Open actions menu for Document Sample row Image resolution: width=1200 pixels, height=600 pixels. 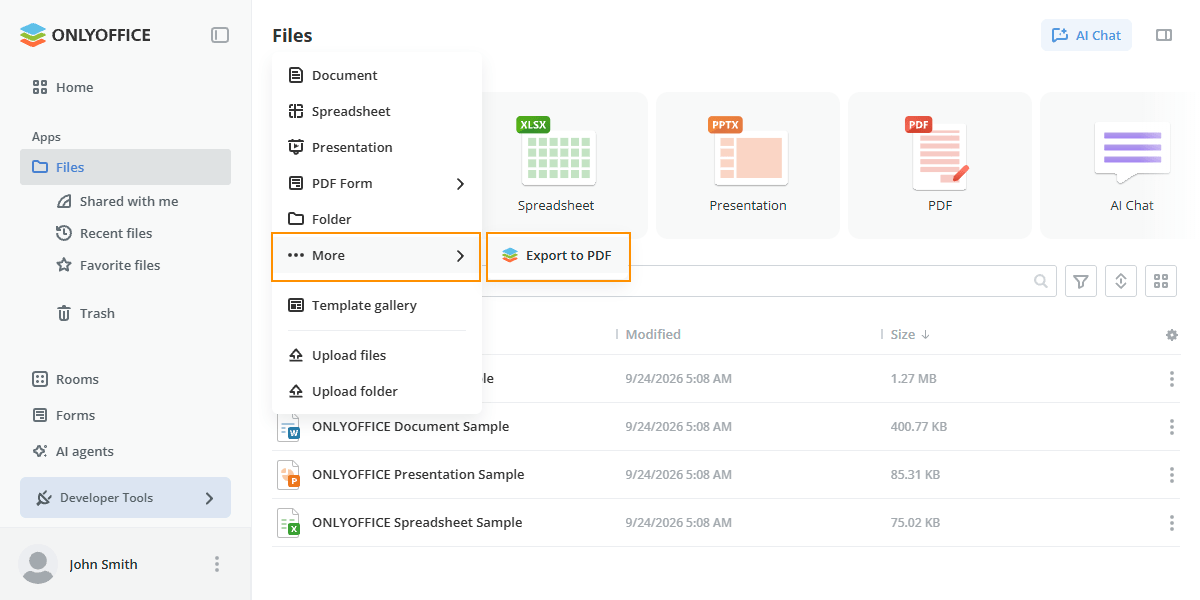click(1172, 427)
